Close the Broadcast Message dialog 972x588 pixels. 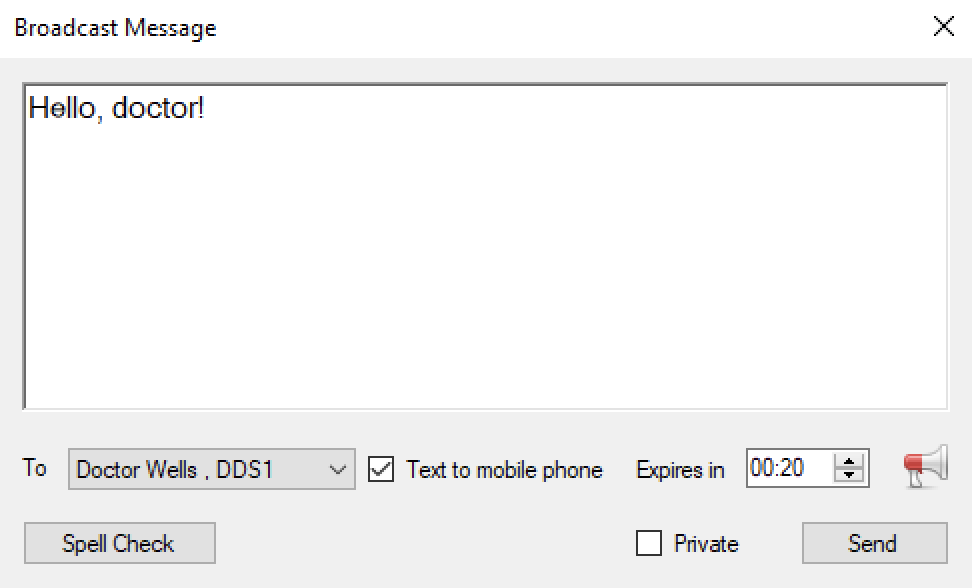[x=943, y=27]
